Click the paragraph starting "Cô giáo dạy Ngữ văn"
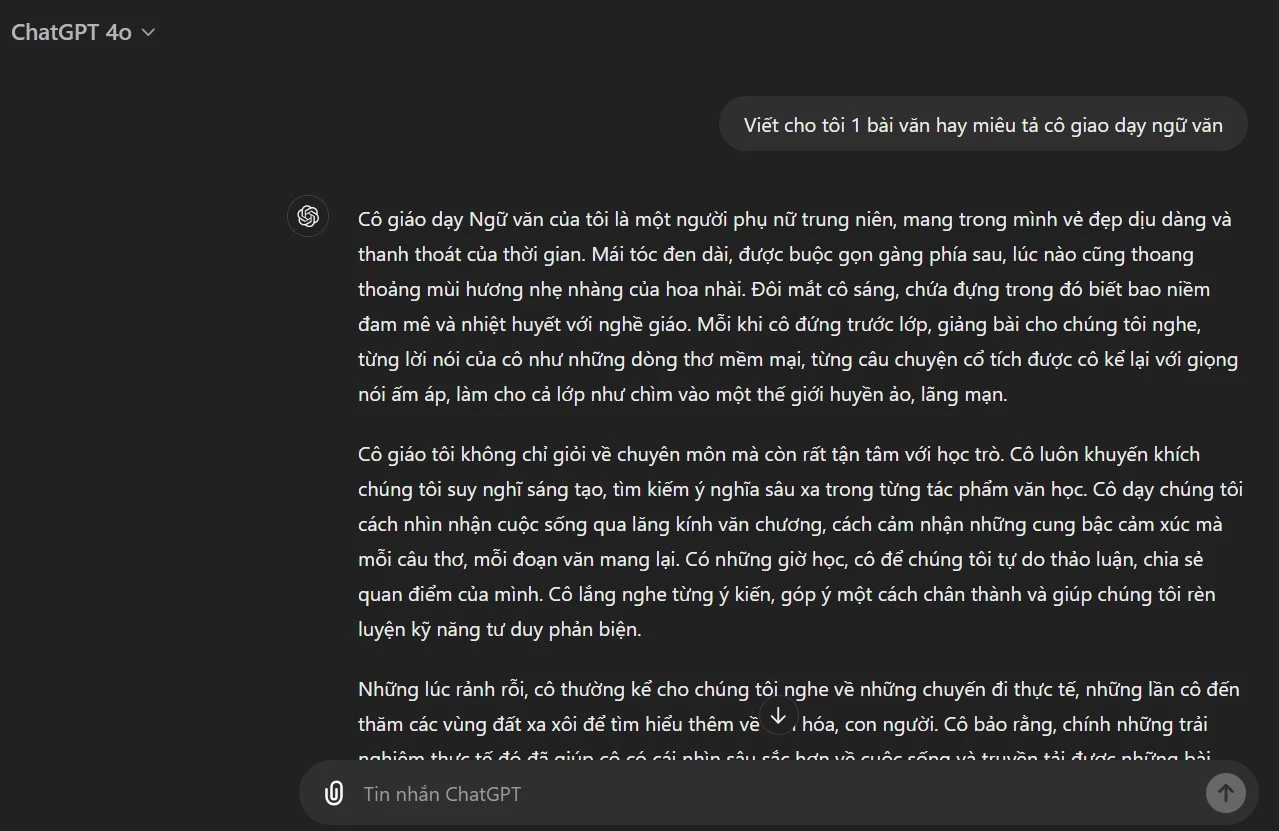This screenshot has width=1279, height=831. coord(798,306)
